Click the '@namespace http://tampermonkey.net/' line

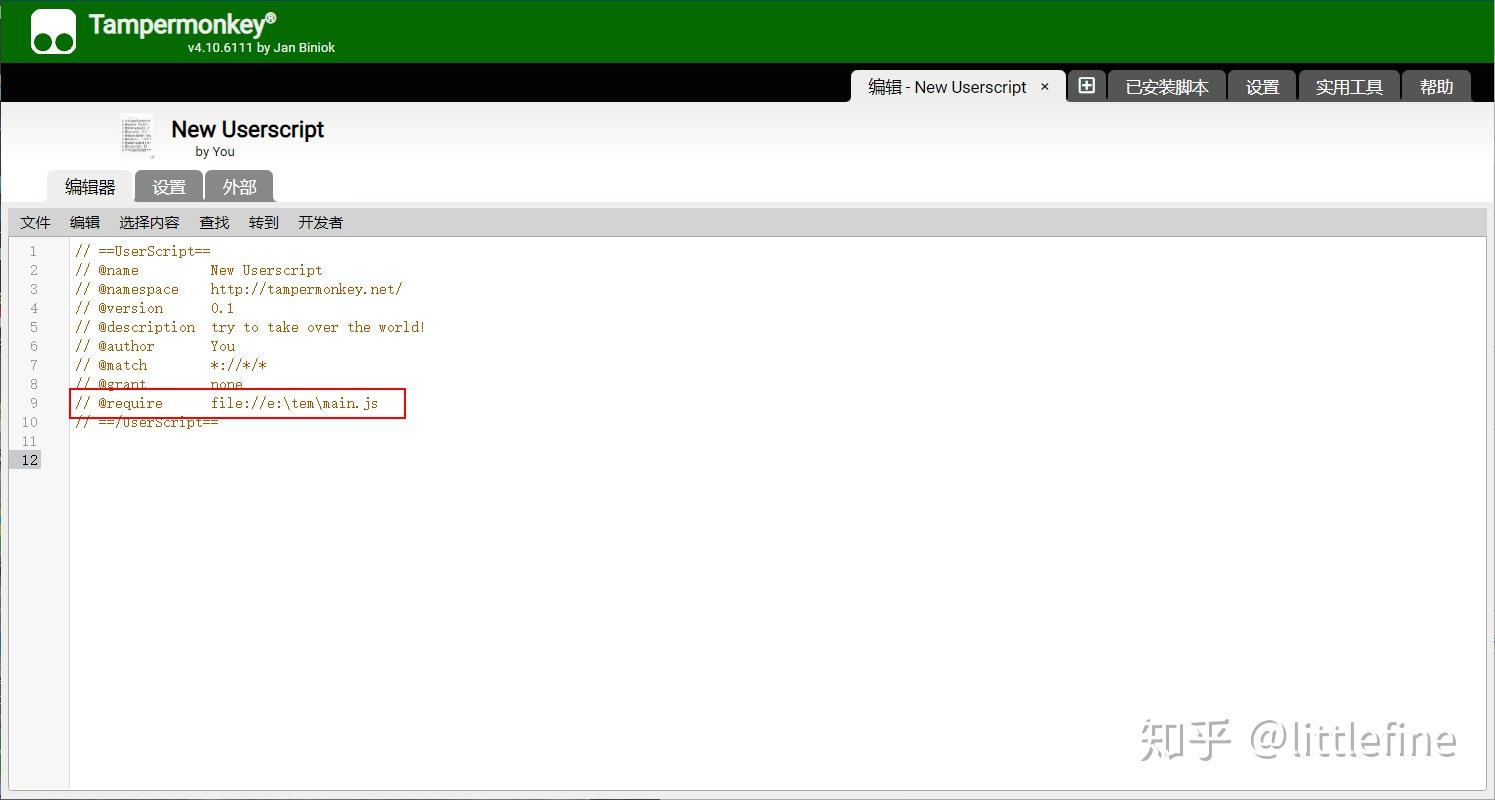(x=239, y=289)
